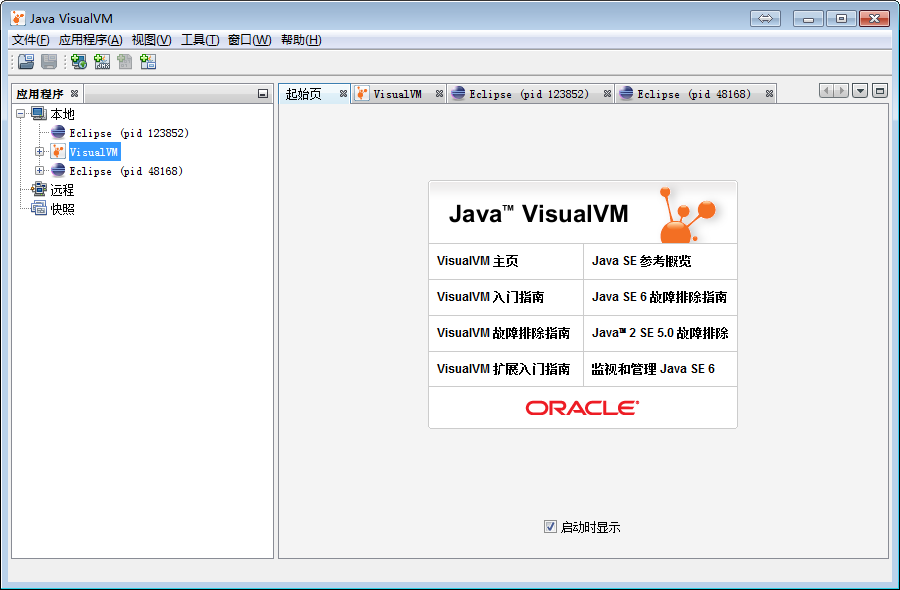Click Eclipse (pid 48168) tree node icon
Image resolution: width=900 pixels, height=590 pixels.
pyautogui.click(x=58, y=170)
